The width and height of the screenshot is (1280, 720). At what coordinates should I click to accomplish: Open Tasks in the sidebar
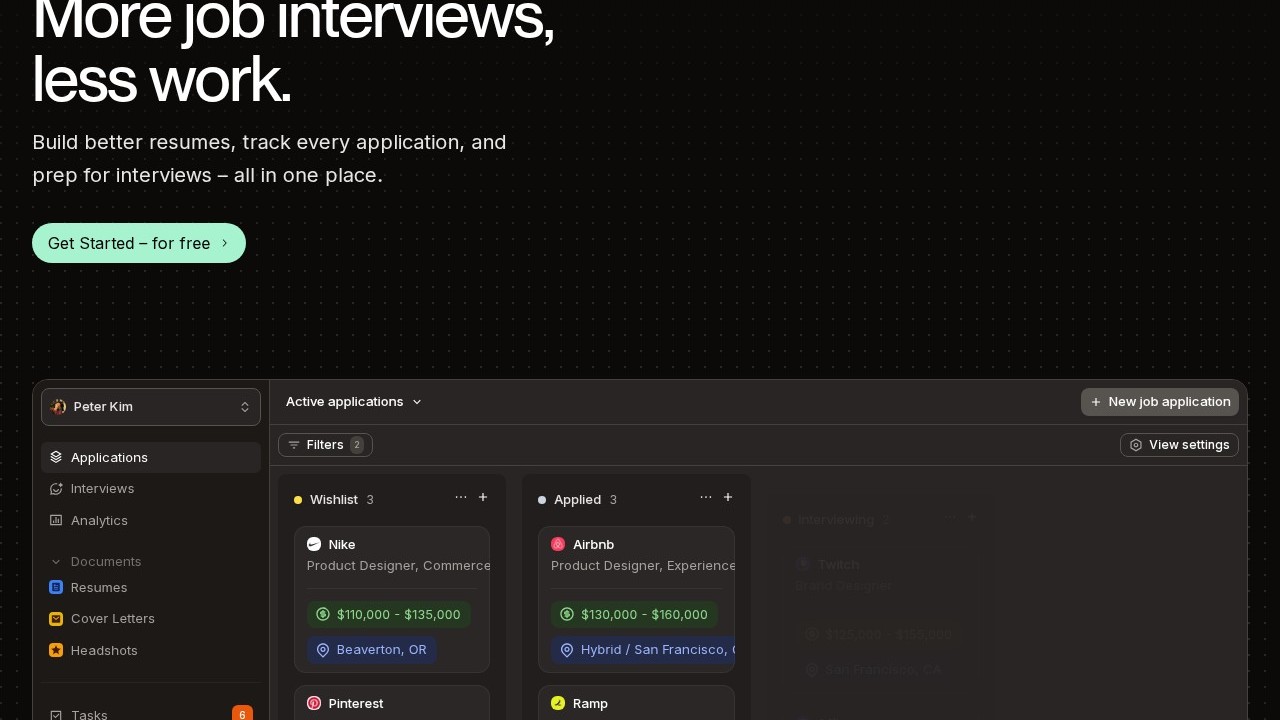pos(89,714)
